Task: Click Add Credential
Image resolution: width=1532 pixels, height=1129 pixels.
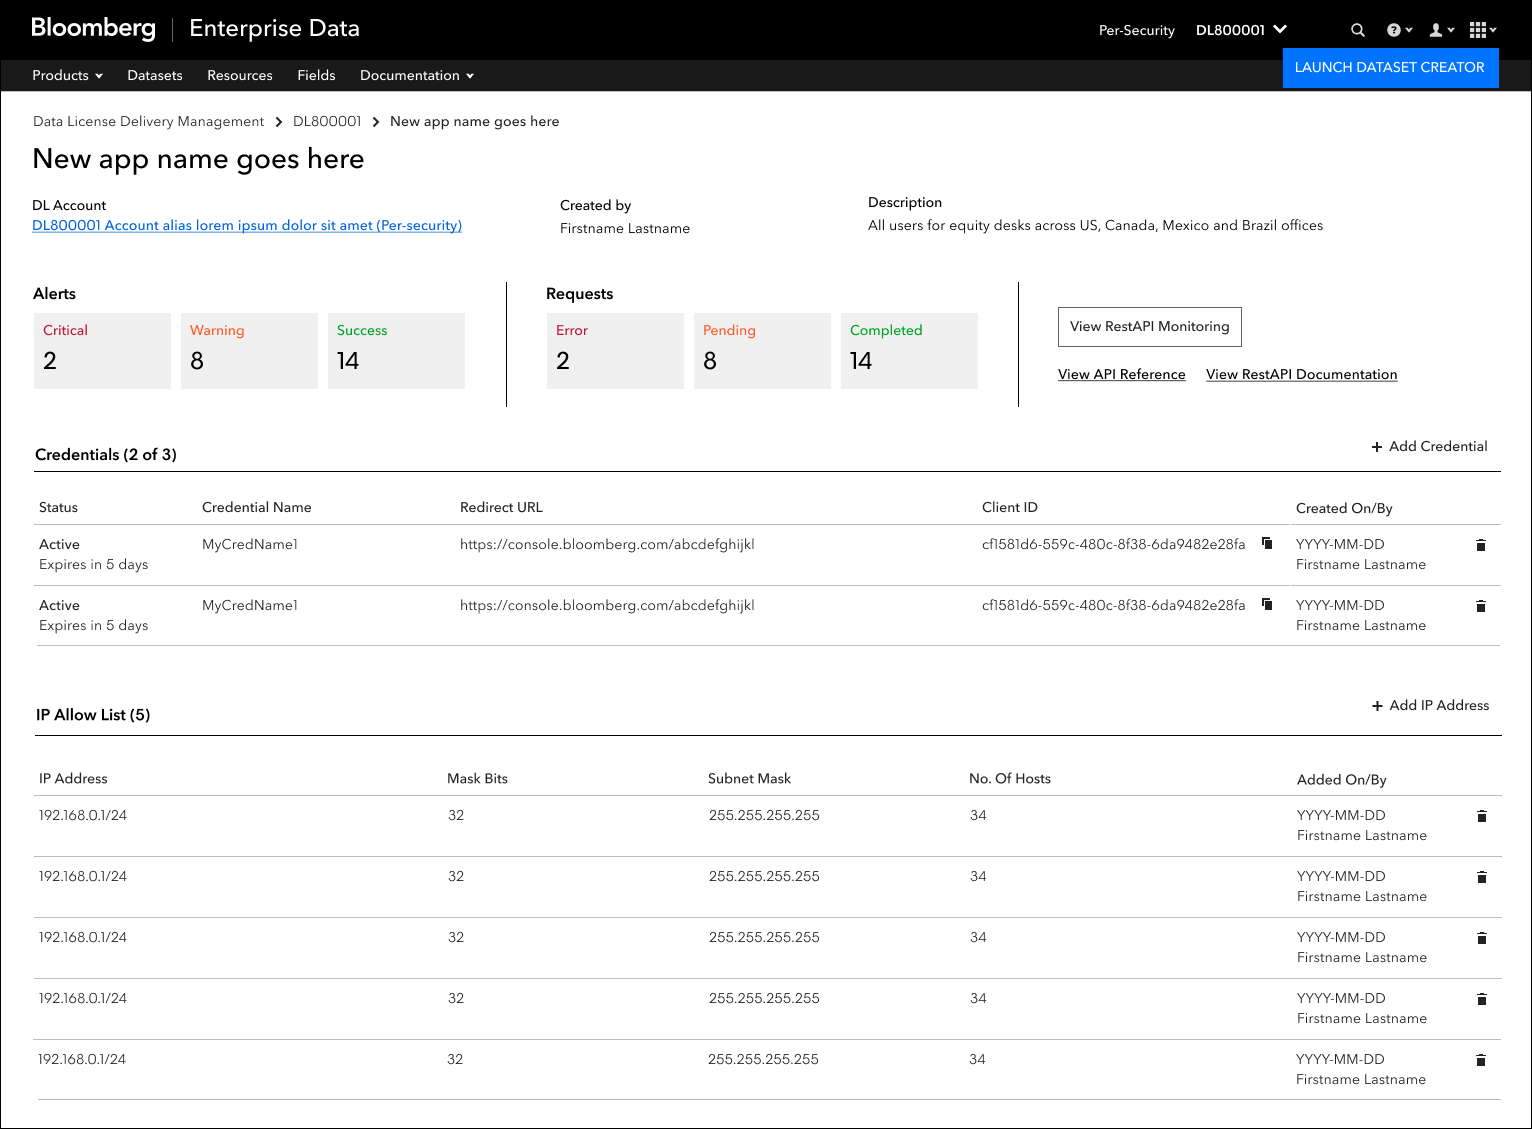Action: [x=1429, y=446]
